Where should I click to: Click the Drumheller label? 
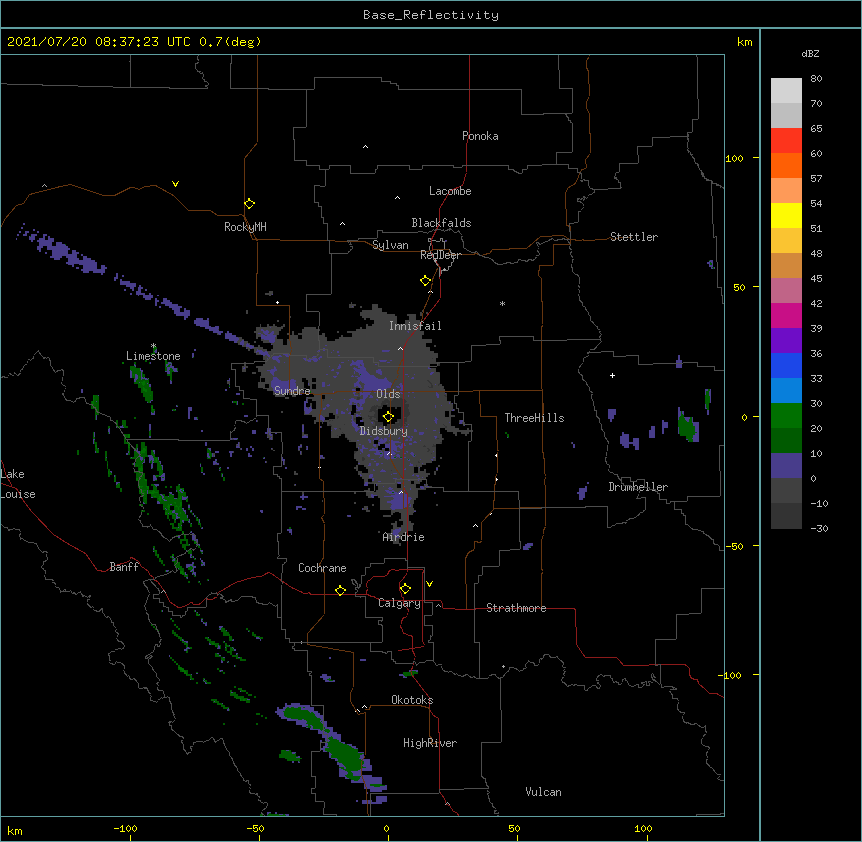(638, 487)
